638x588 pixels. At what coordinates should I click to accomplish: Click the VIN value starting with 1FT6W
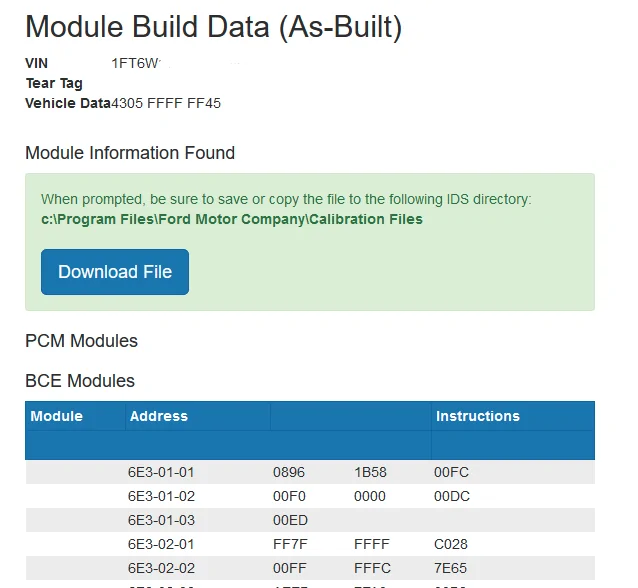(136, 63)
